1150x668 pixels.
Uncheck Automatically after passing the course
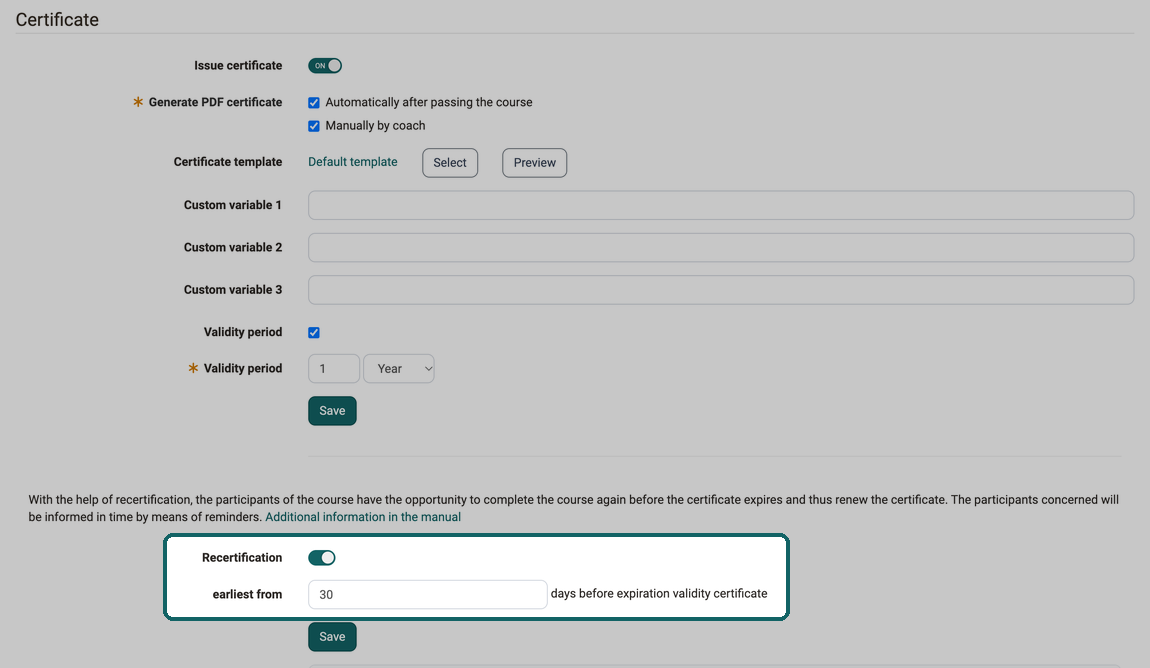point(314,103)
